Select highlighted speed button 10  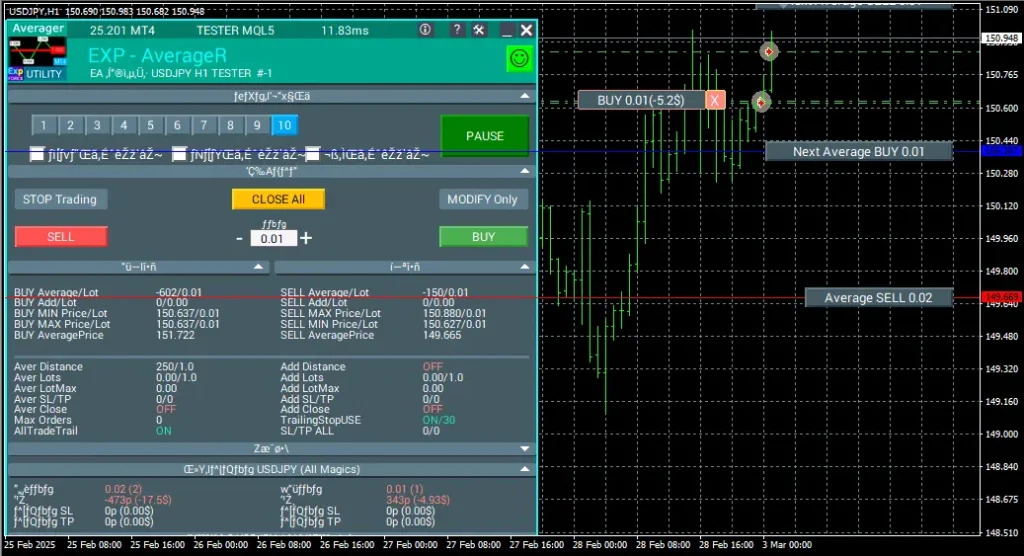coord(285,125)
